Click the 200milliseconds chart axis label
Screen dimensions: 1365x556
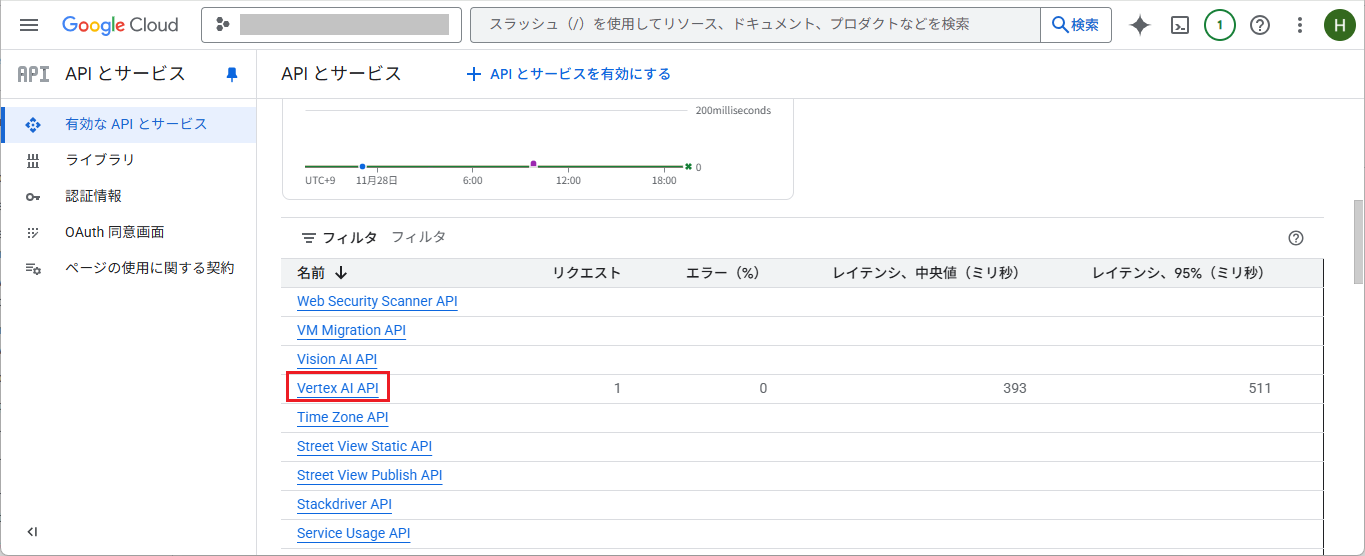coord(733,110)
